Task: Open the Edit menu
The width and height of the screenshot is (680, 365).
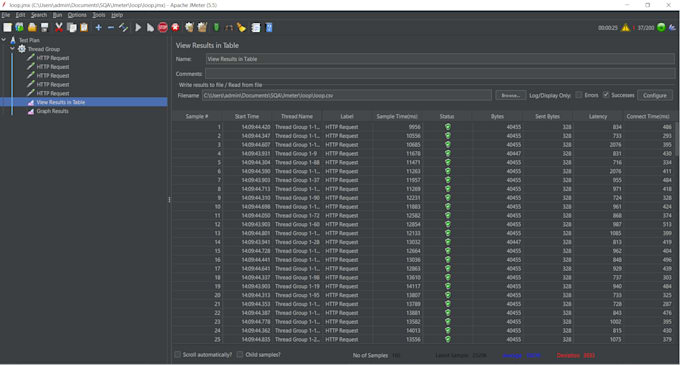Action: (x=20, y=15)
